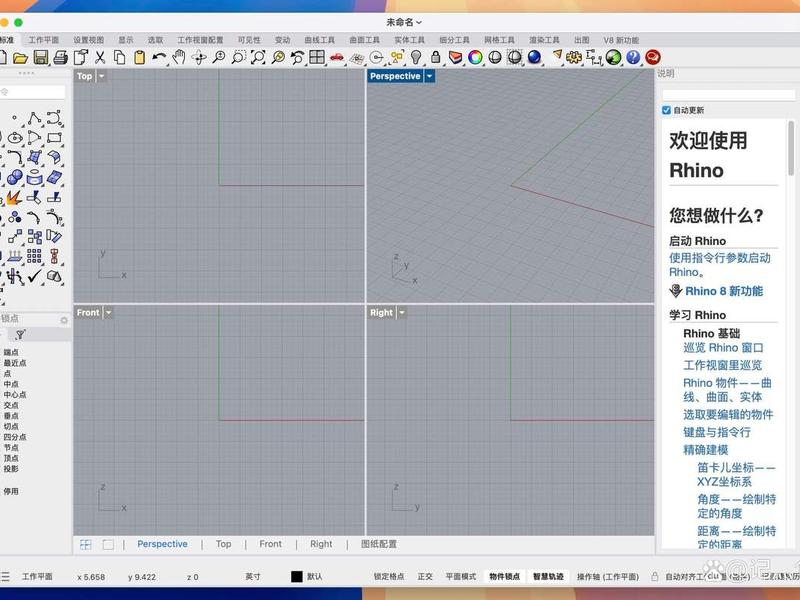800x600 pixels.
Task: Switch to the 渲染工具 toolbar tab
Action: click(544, 40)
